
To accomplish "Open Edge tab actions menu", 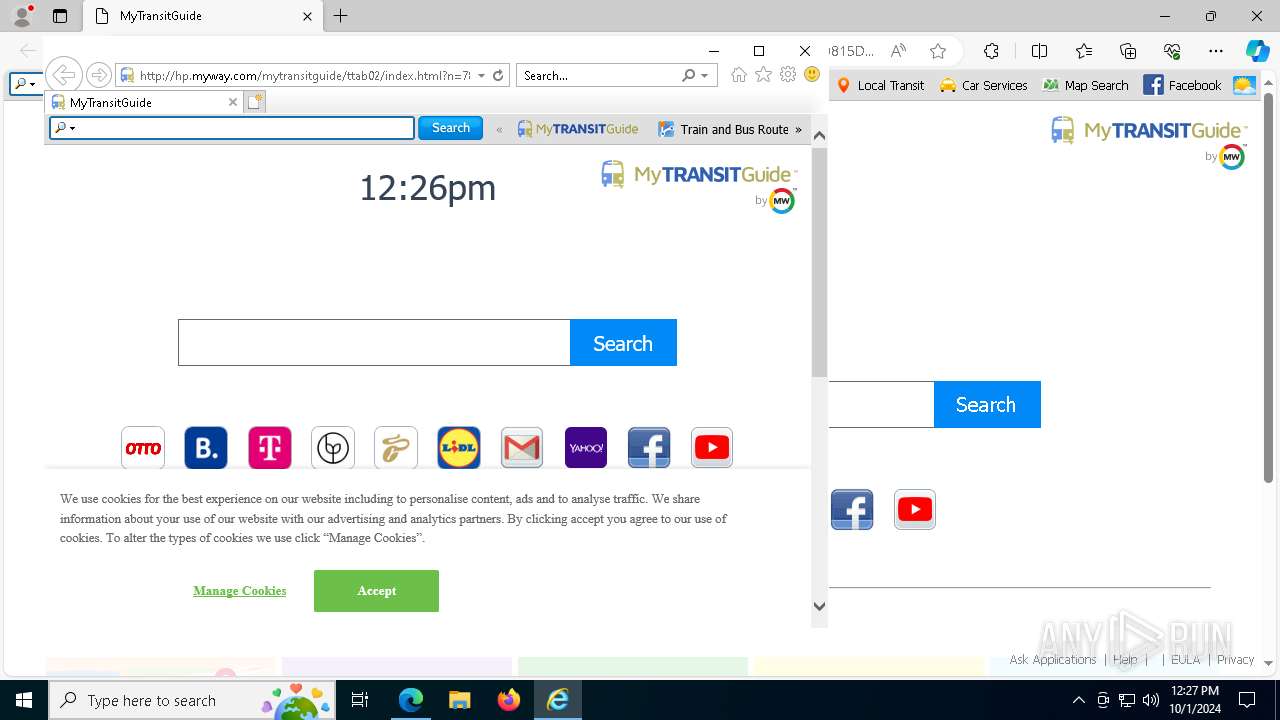I will [x=60, y=16].
